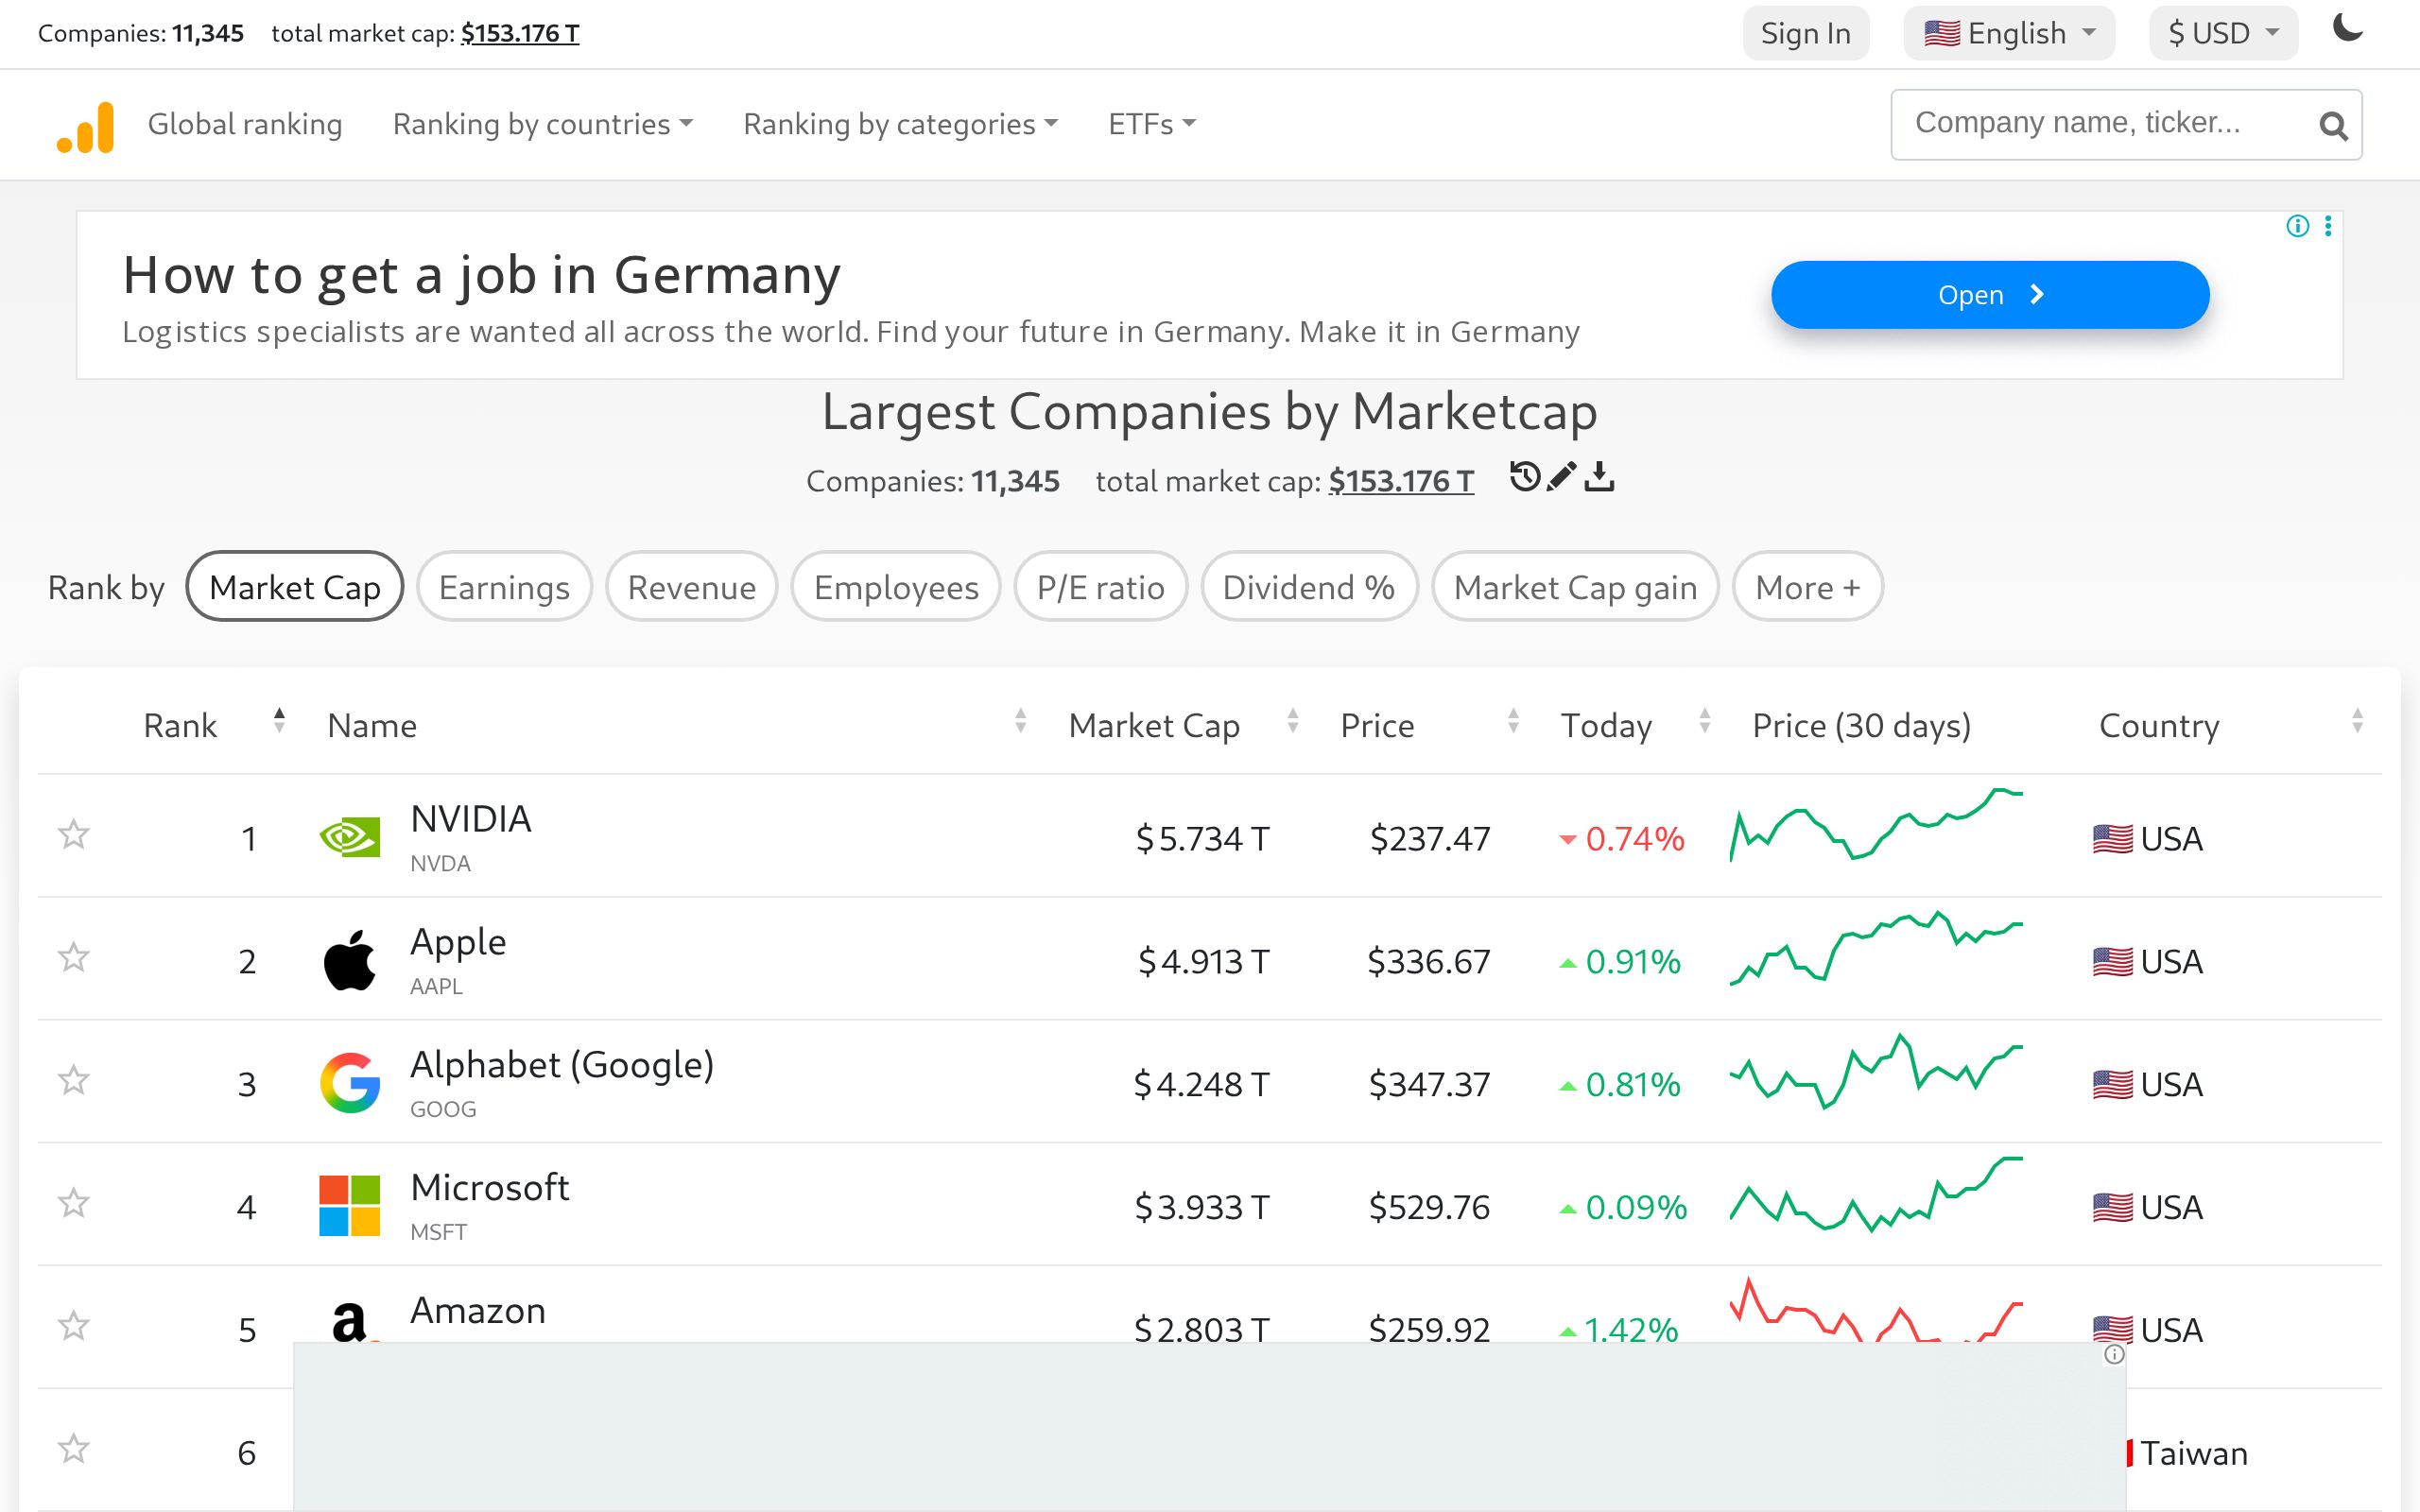The width and height of the screenshot is (2420, 1512).
Task: Click the Microsoft logo icon
Action: point(349,1206)
